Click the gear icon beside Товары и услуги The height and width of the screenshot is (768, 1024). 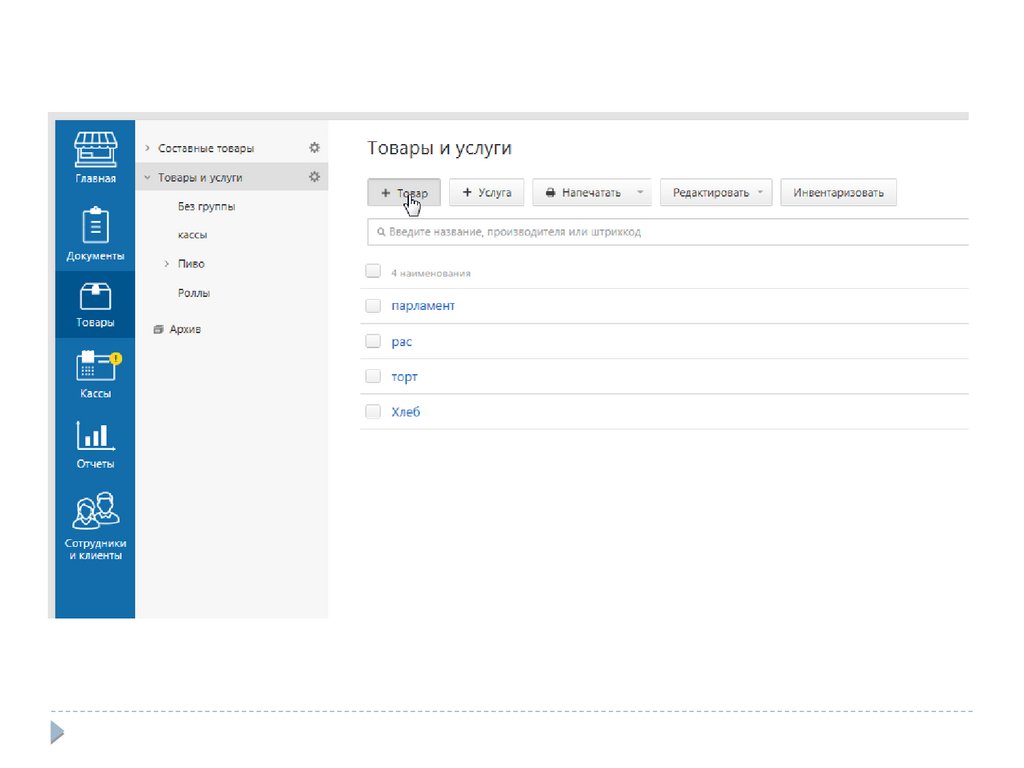click(314, 177)
